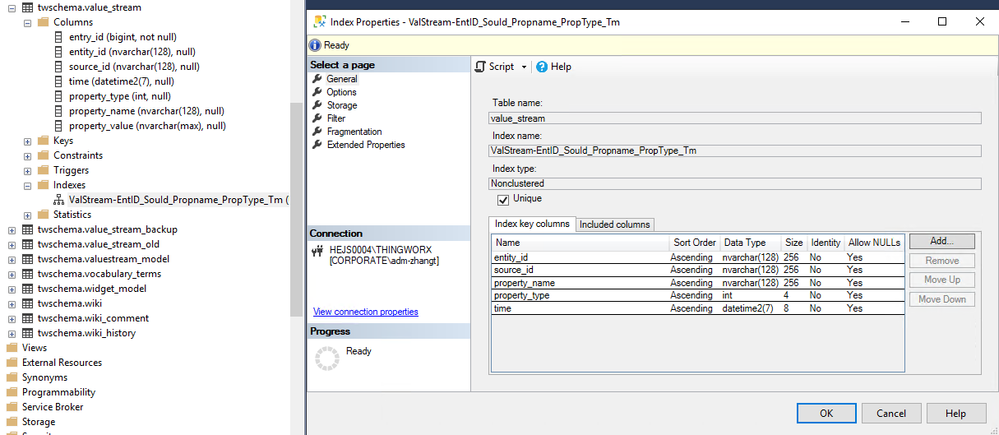Viewport: 999px width, 435px height.
Task: Open the Options page
Action: tap(341, 92)
